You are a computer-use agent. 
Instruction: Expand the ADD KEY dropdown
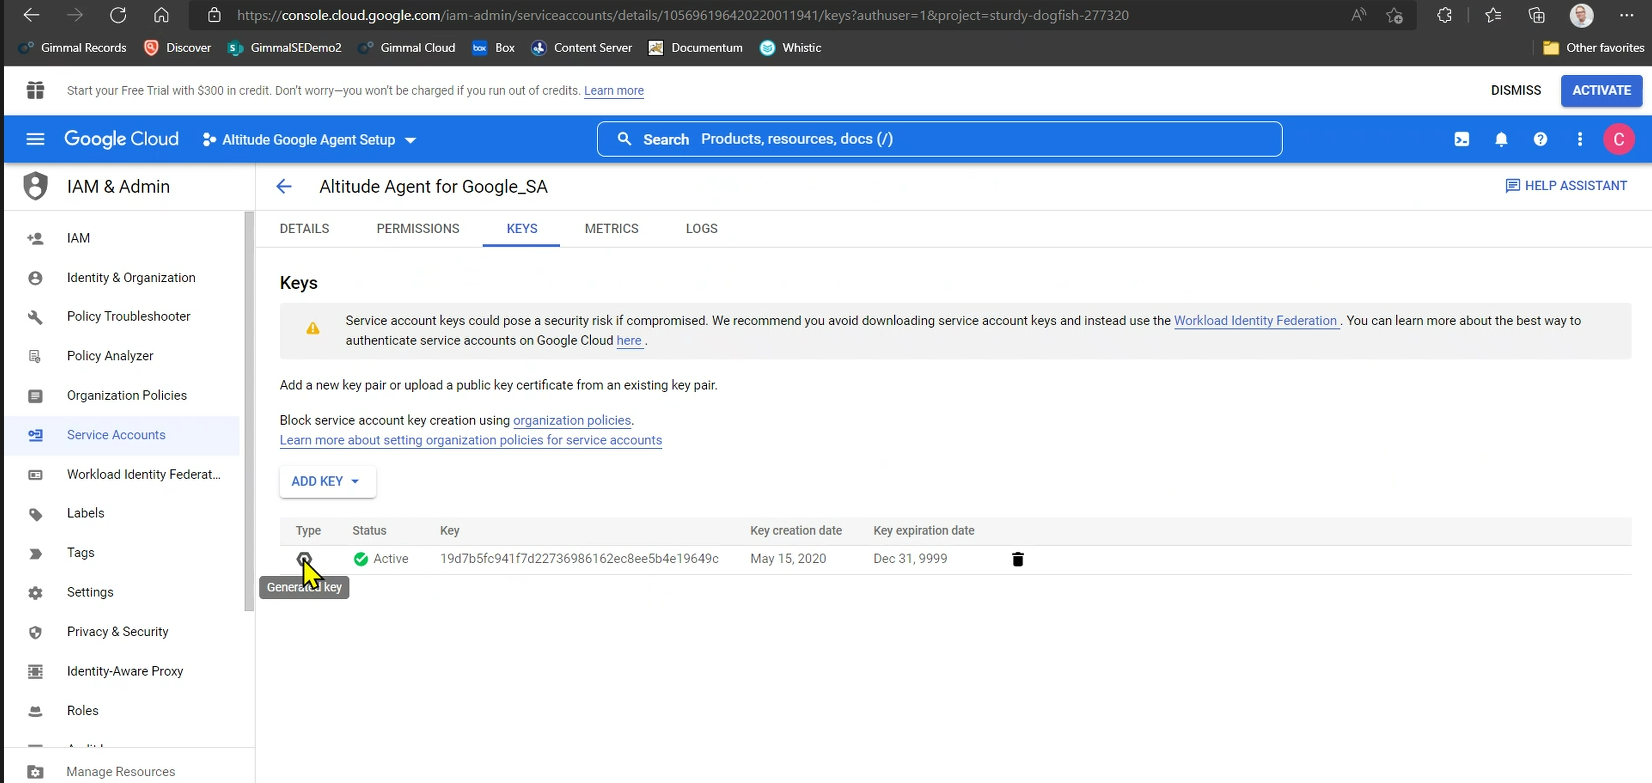(327, 481)
